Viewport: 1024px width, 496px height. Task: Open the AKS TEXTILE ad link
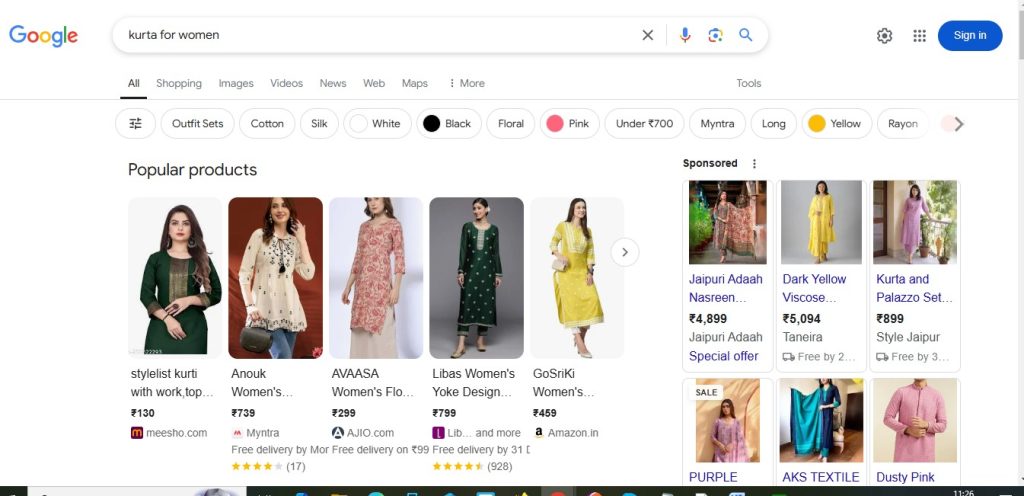click(821, 477)
